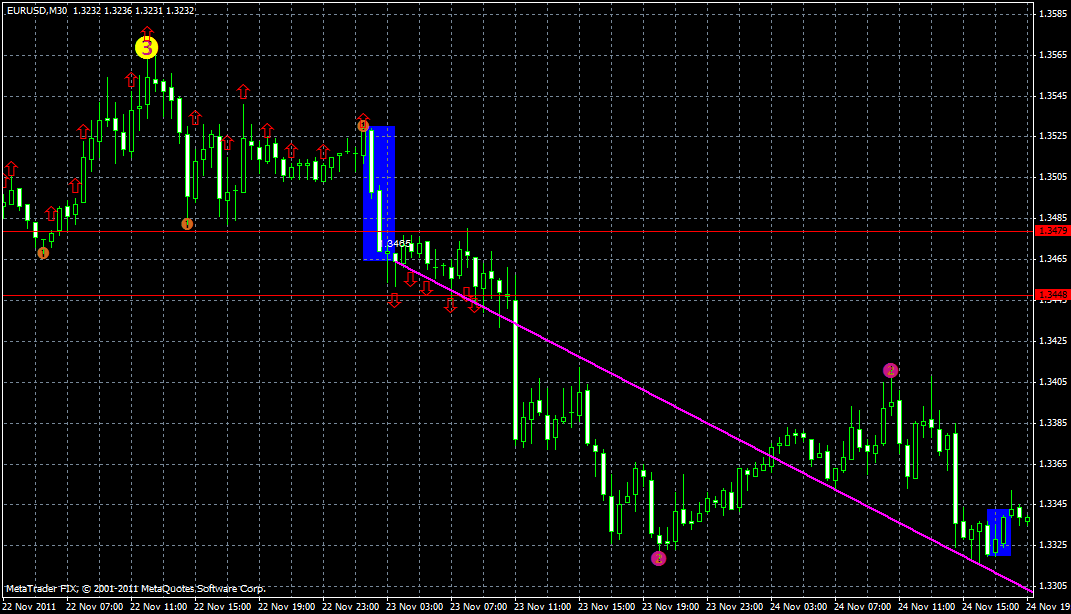The image size is (1071, 614).
Task: Click the red 1.3479 price tag on the right axis
Action: coord(1052,229)
